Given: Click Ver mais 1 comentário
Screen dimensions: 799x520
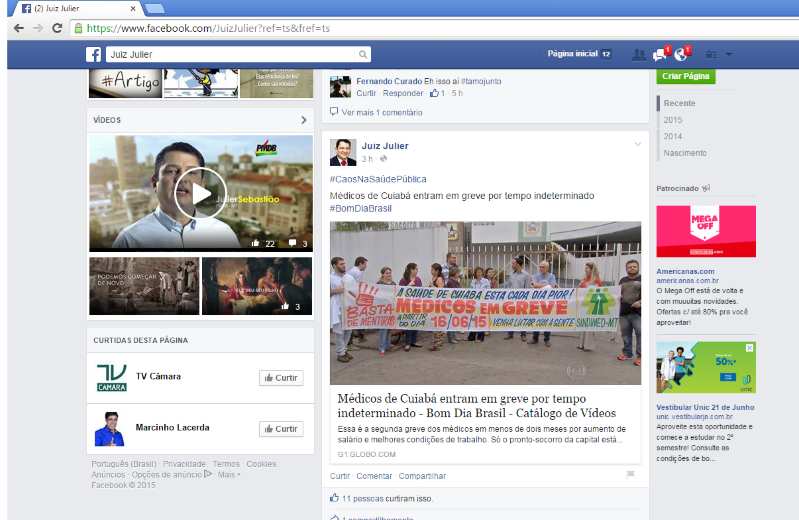Looking at the screenshot, I should point(382,113).
